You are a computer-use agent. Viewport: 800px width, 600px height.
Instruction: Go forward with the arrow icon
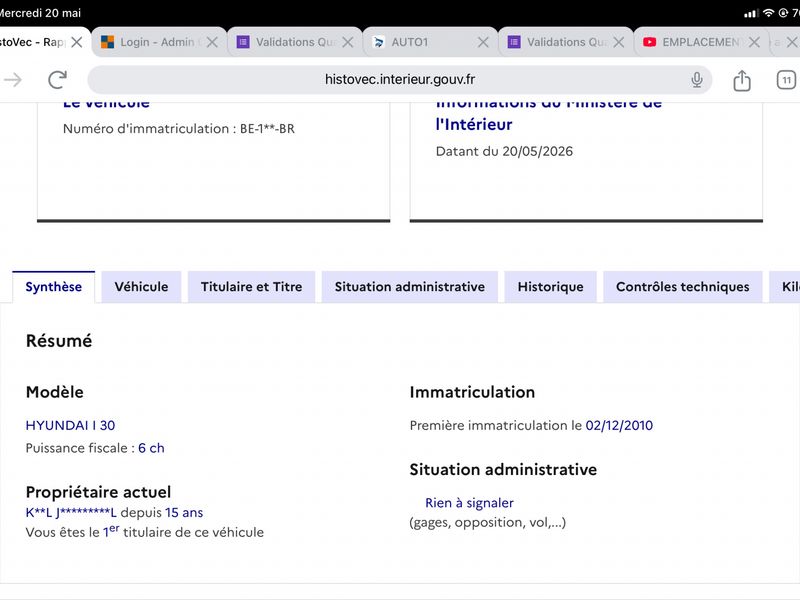pyautogui.click(x=13, y=80)
